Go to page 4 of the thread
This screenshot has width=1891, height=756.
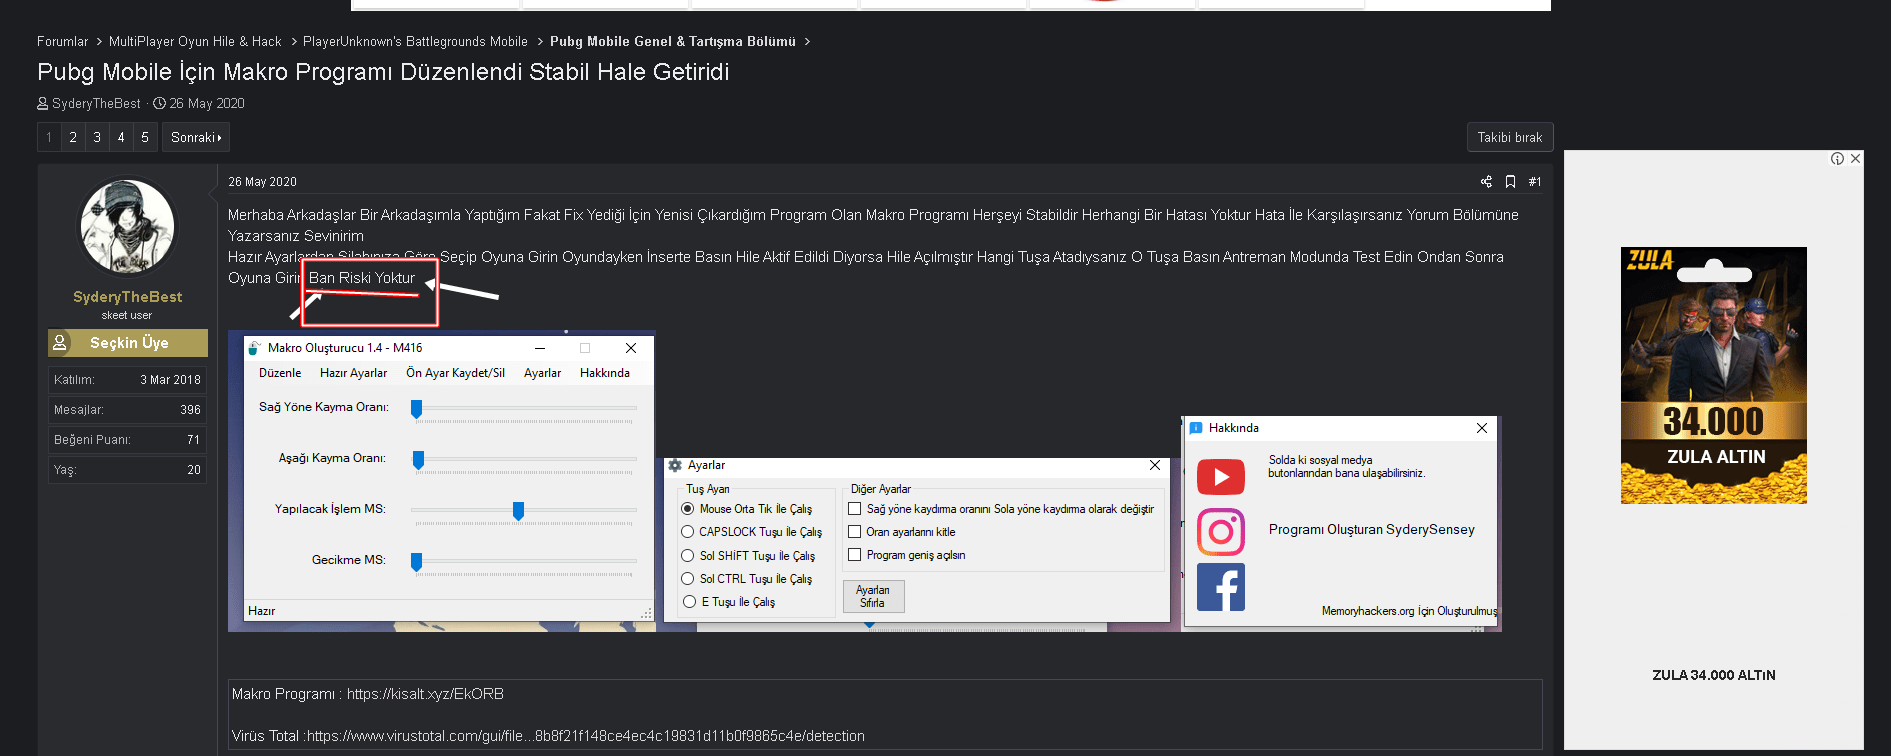click(x=121, y=137)
